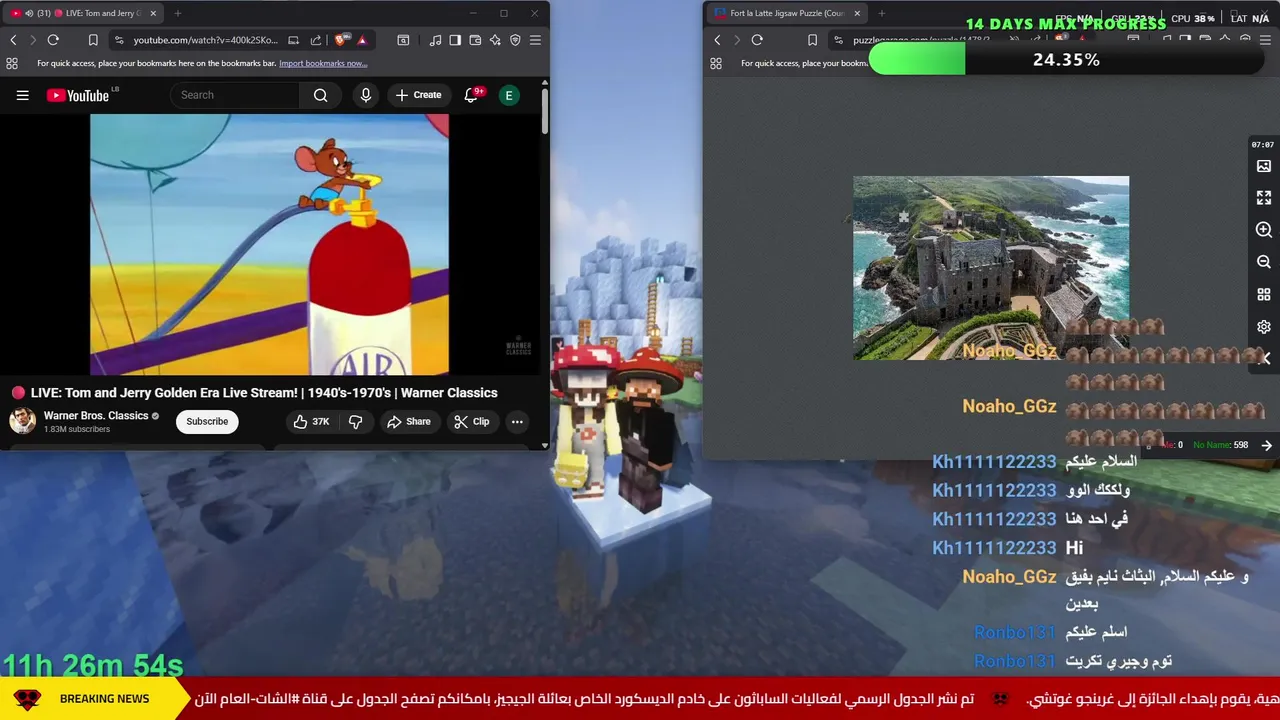The width and height of the screenshot is (1280, 720).
Task: Open the browser hamburger menu in YouTube window
Action: [x=535, y=40]
